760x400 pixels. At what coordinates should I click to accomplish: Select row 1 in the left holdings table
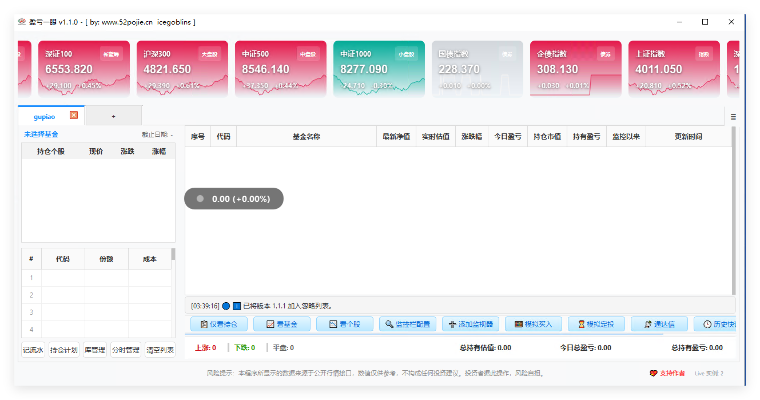(96, 278)
